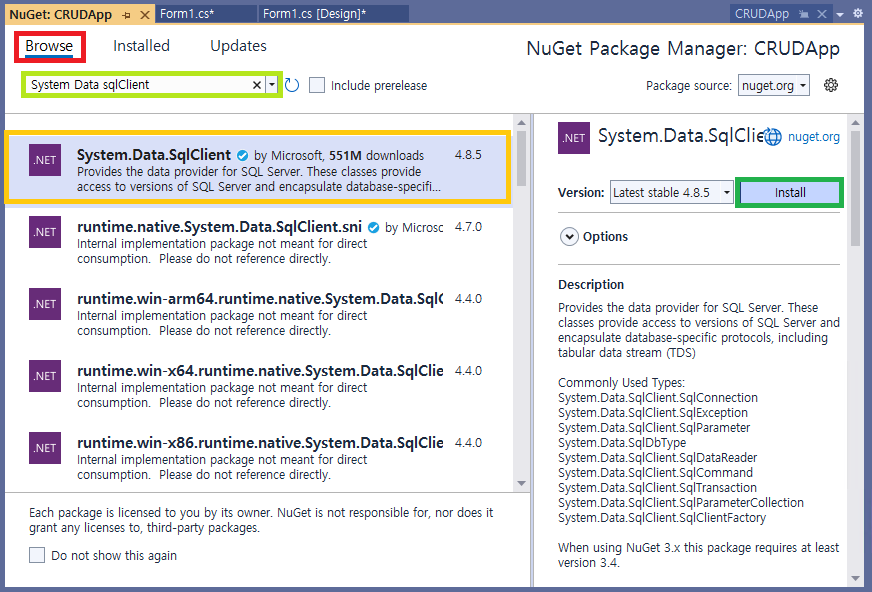The width and height of the screenshot is (872, 592).
Task: Click verified checkmark badge on System.Data.SqlClient
Action: coord(242,156)
